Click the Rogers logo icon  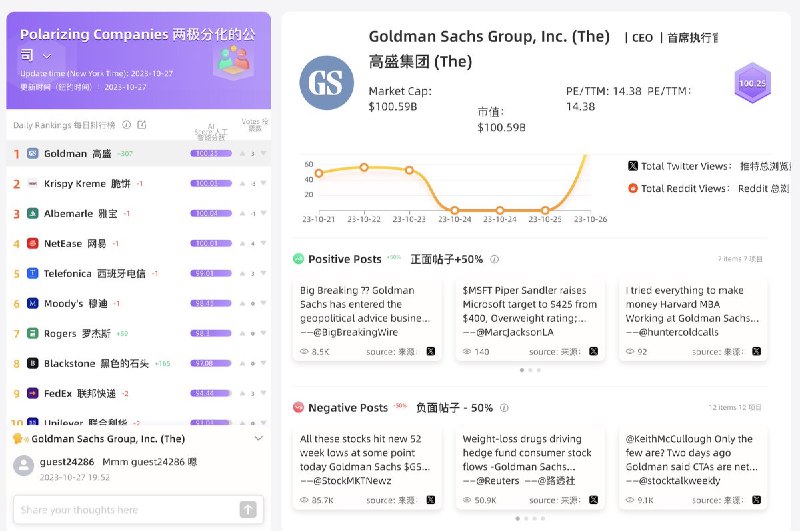coord(33,334)
